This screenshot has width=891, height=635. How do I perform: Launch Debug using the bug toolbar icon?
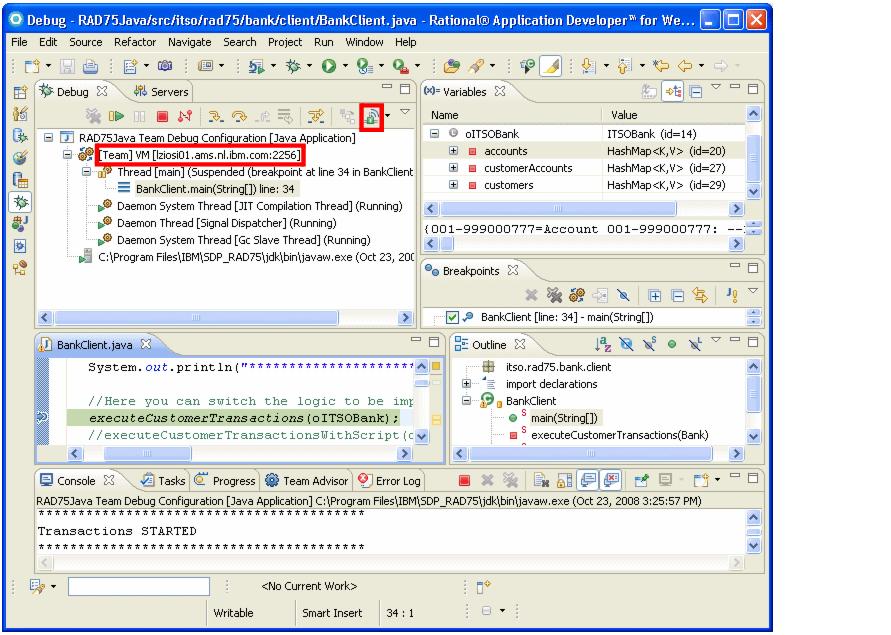[x=293, y=67]
